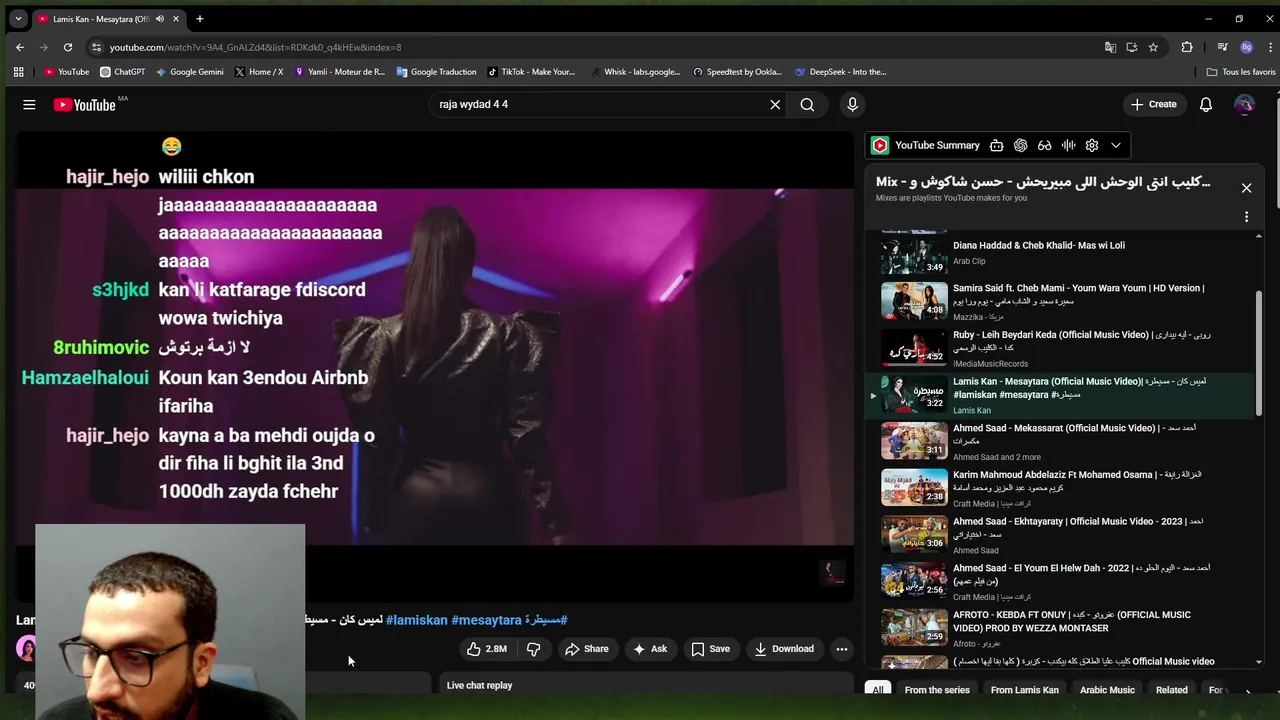Open DeepSeek bookmark
This screenshot has width=1280, height=720.
pos(841,72)
